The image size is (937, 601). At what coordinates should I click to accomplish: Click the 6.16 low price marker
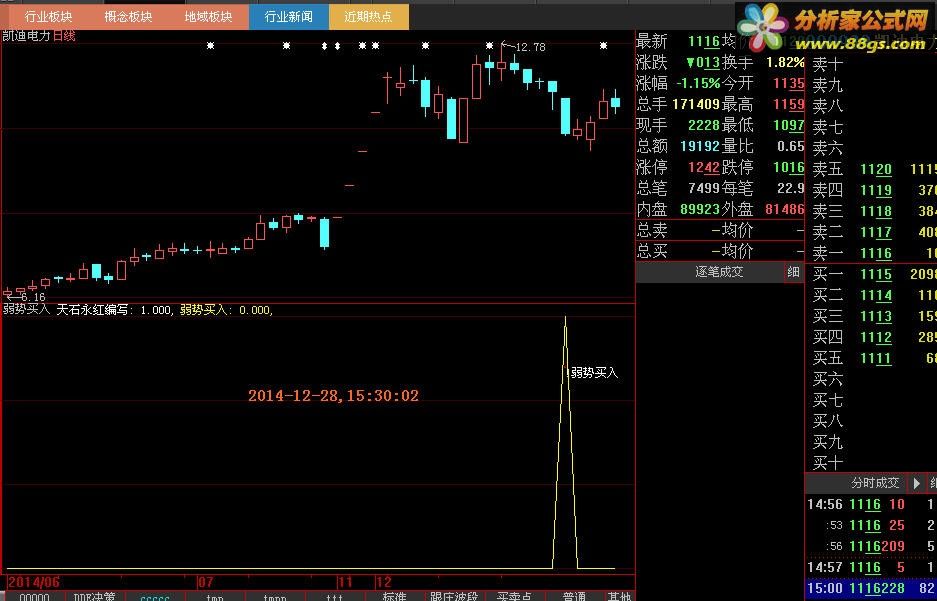(33, 297)
